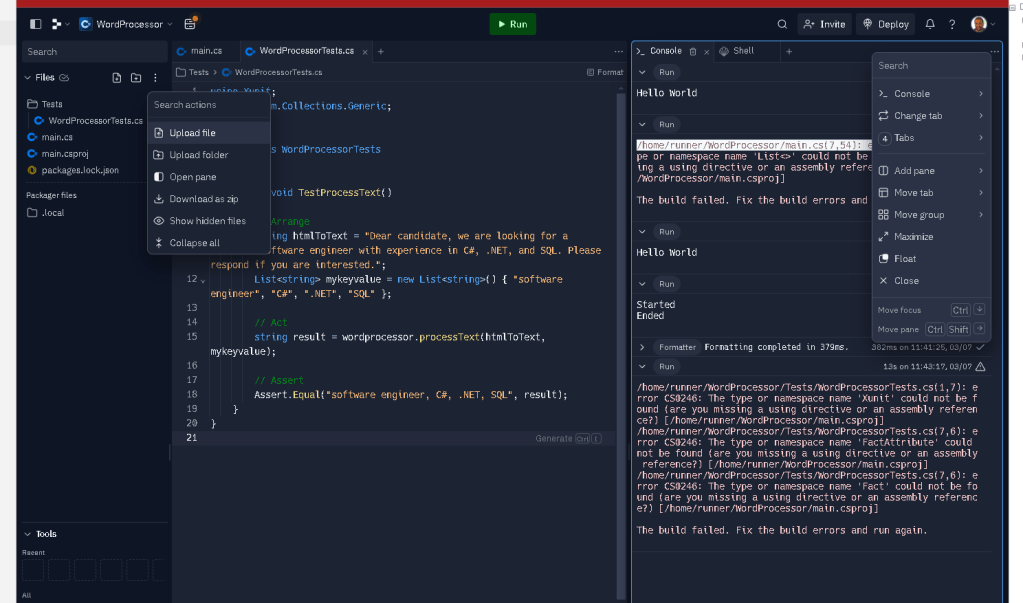Collapse the Files section chevron
The image size is (1023, 603).
coord(27,78)
